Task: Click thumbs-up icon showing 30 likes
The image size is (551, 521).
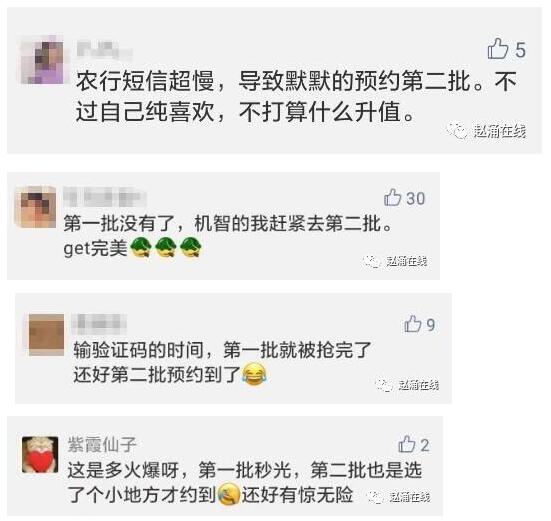Action: pos(393,197)
